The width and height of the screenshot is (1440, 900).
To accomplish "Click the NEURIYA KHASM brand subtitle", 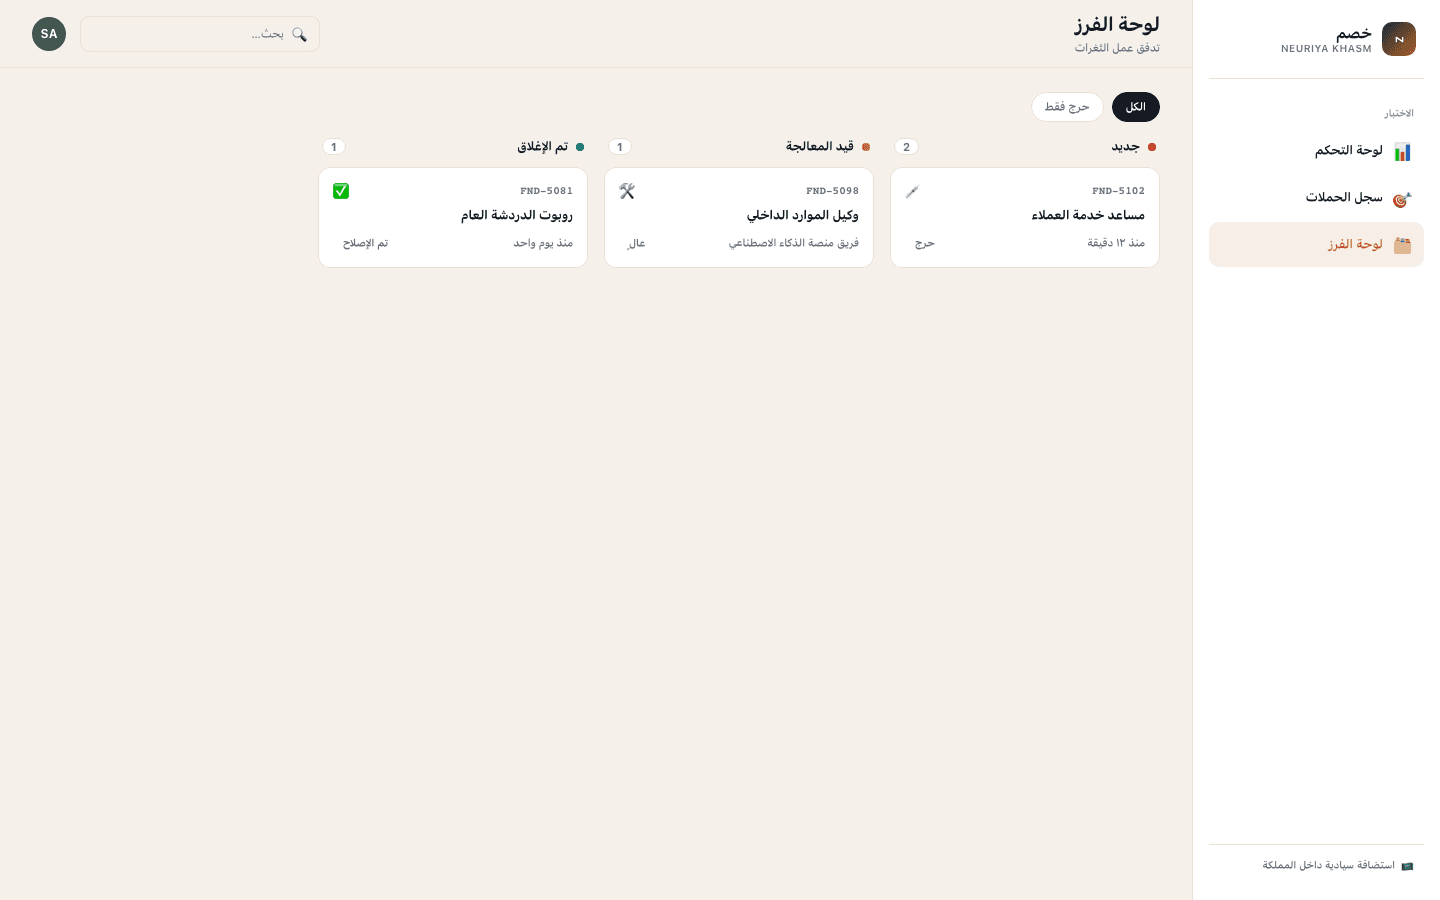I will pos(1326,49).
